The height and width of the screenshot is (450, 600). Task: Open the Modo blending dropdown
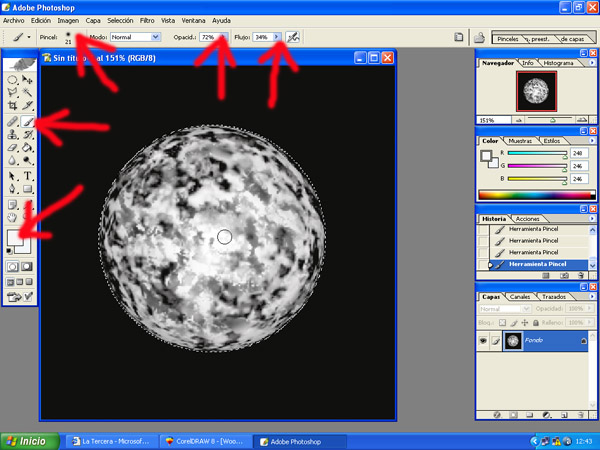[155, 37]
